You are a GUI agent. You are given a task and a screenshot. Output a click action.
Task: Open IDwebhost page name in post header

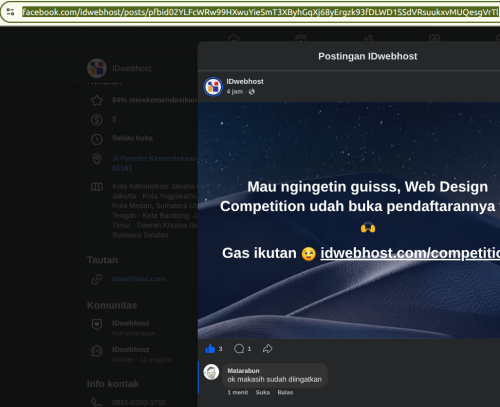[x=245, y=81]
